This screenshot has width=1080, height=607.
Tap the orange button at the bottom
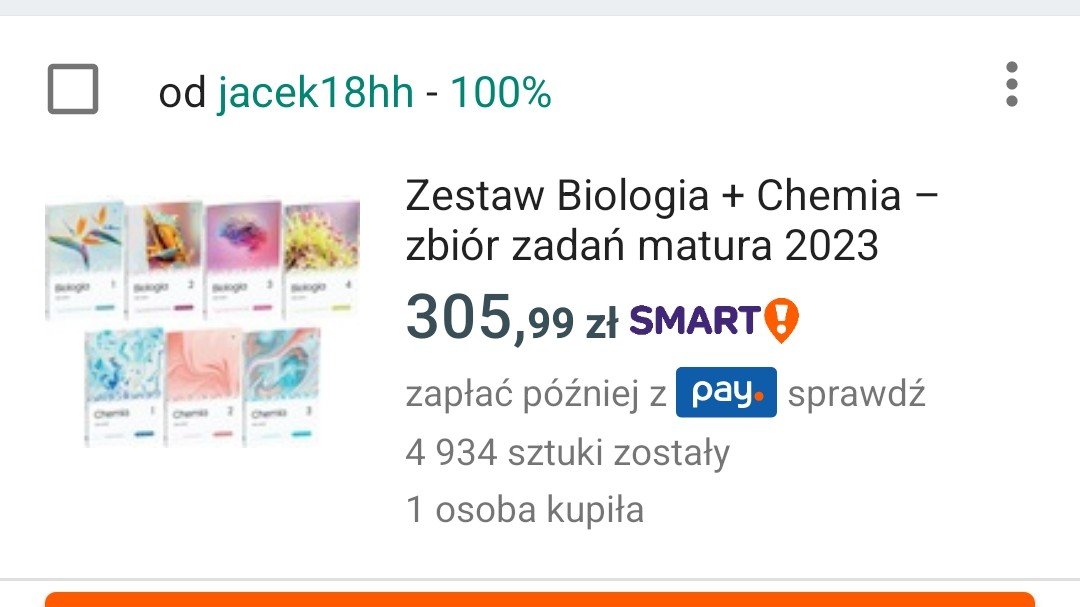click(x=540, y=599)
